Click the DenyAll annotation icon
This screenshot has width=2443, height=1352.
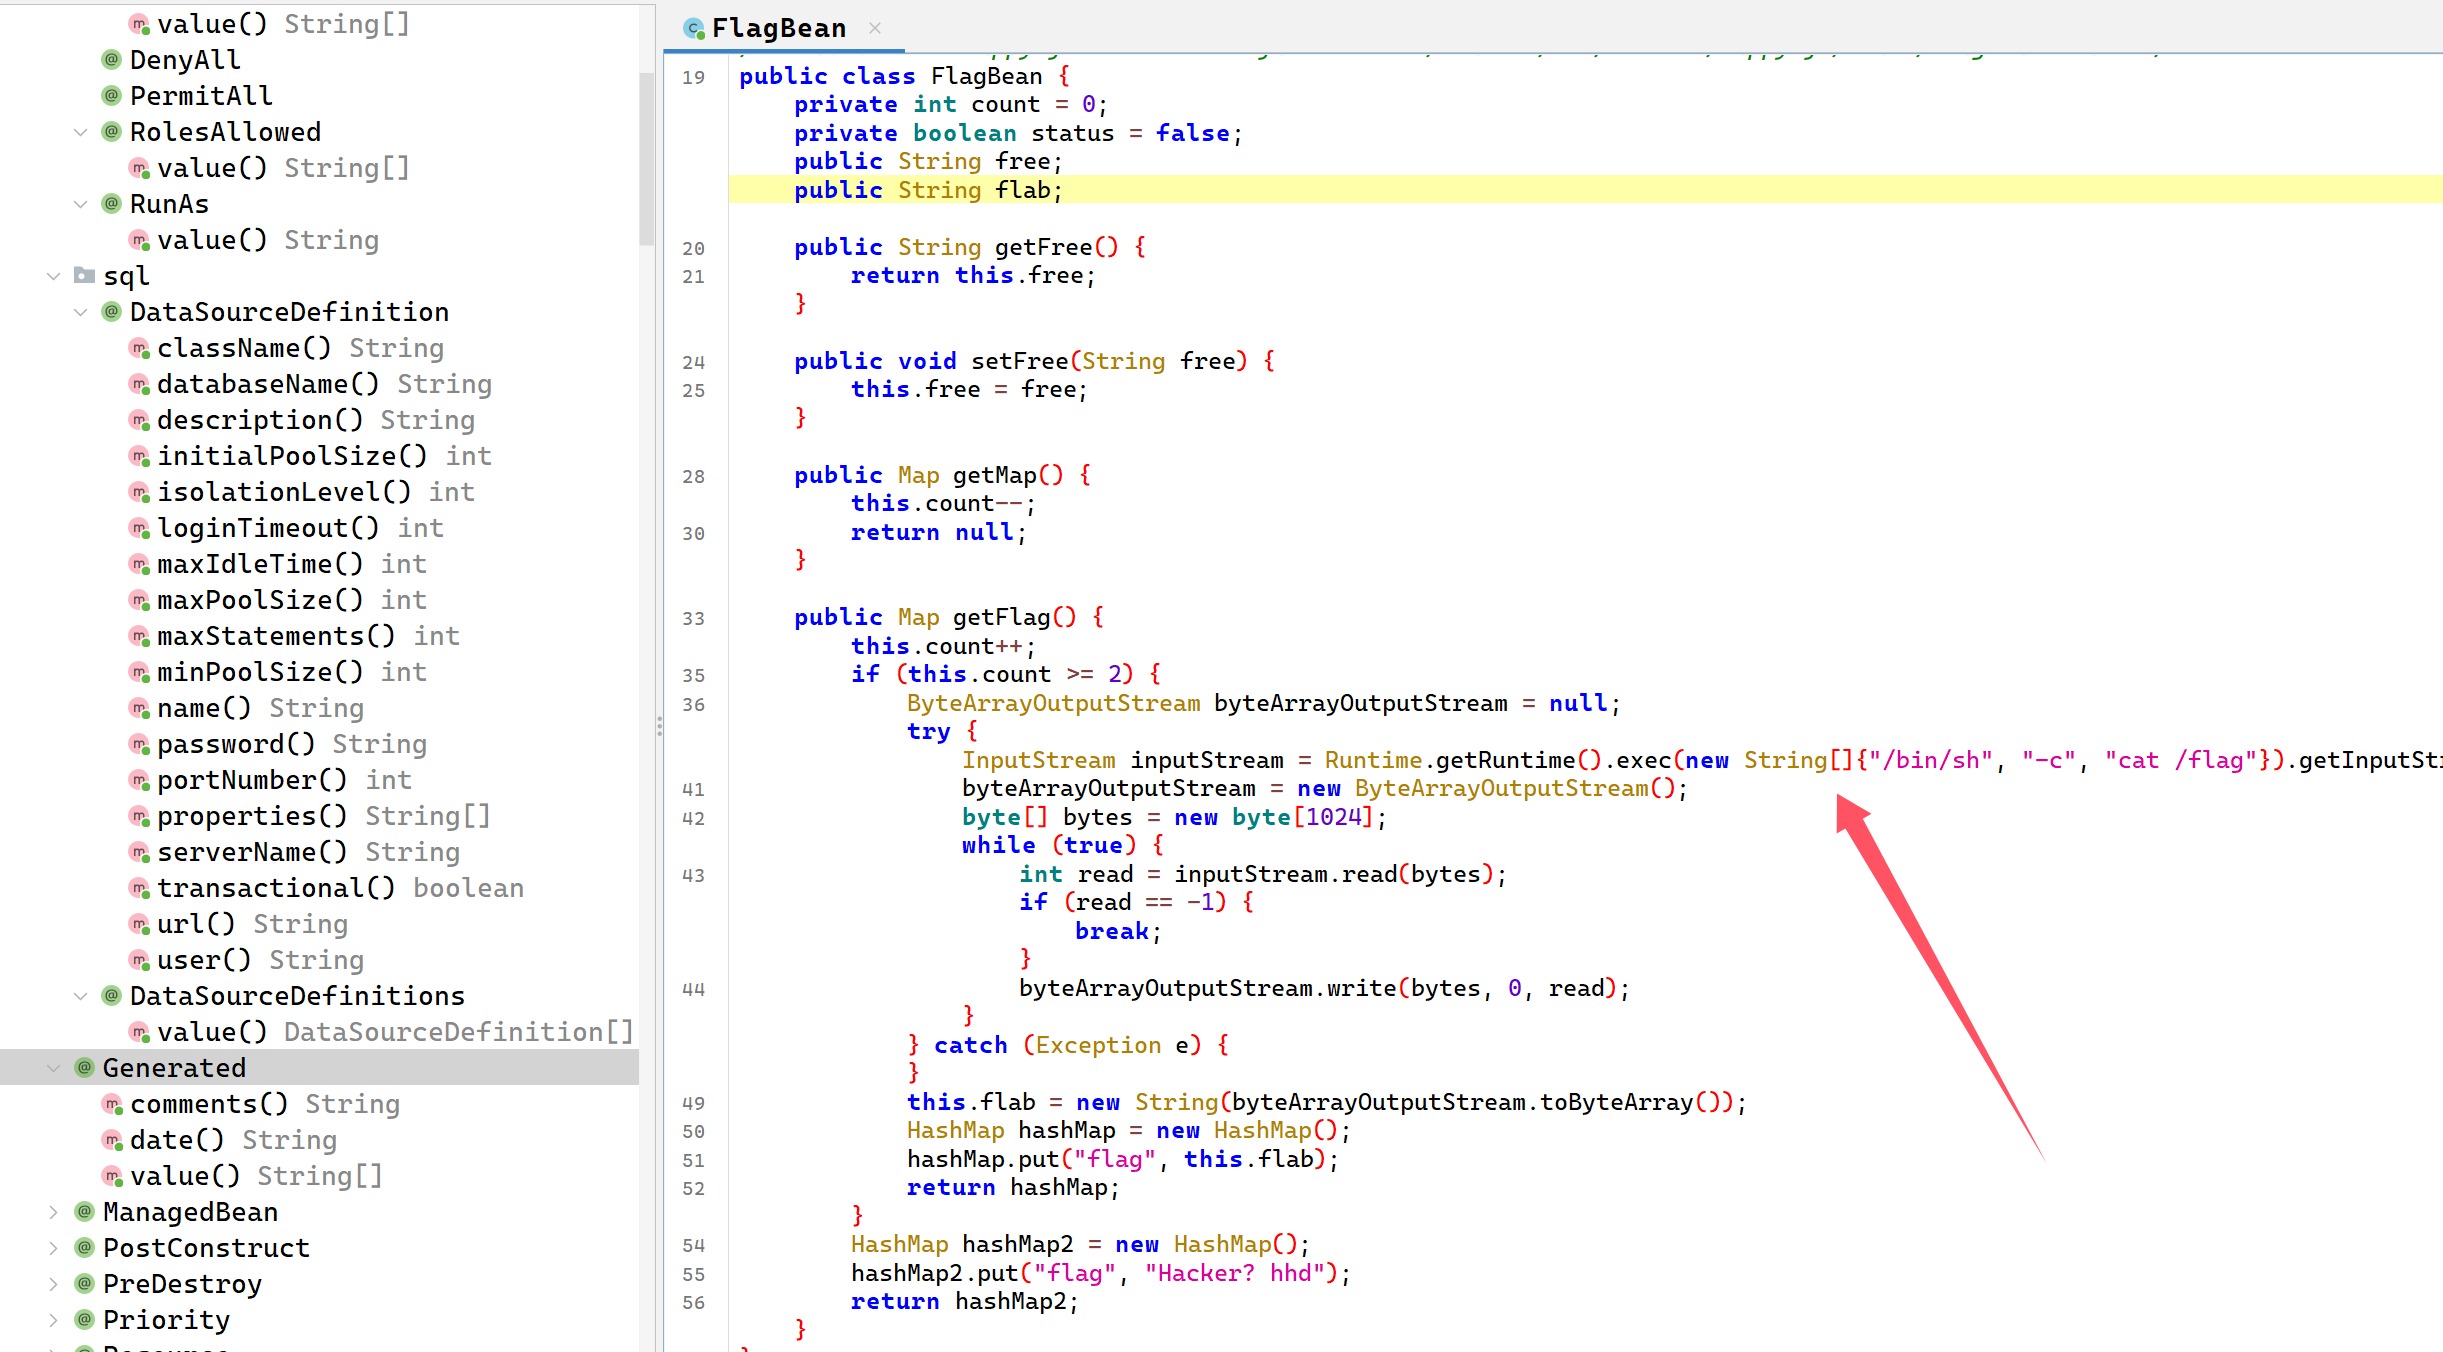pyautogui.click(x=112, y=60)
